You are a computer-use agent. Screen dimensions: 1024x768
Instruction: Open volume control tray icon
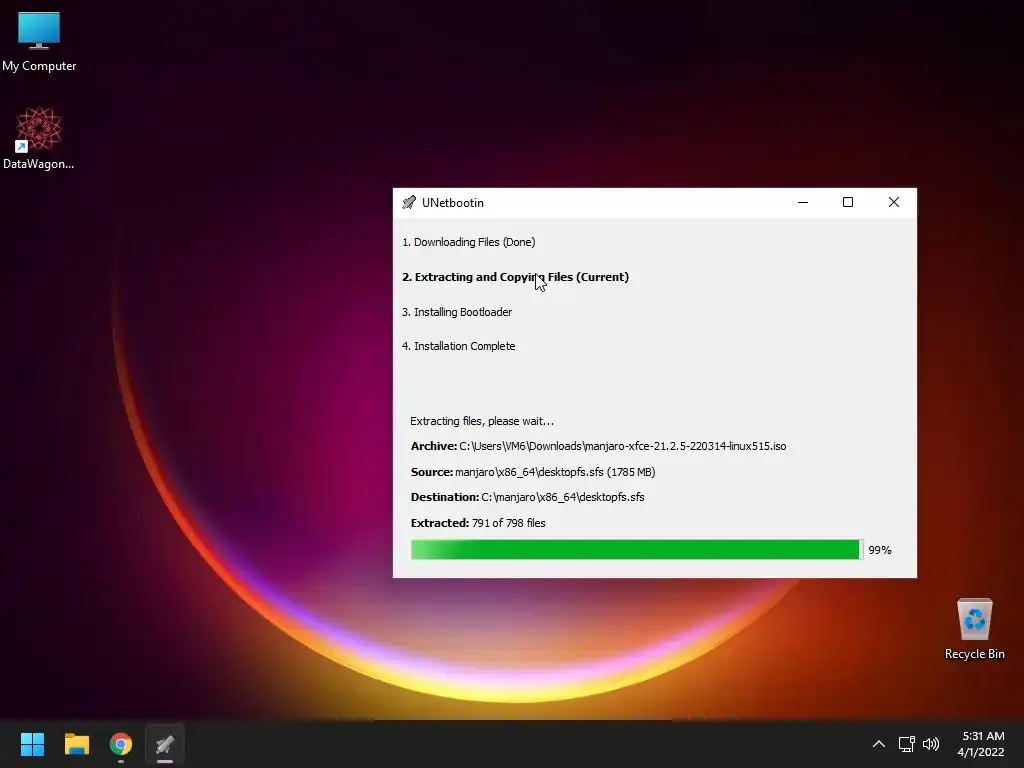pos(931,744)
